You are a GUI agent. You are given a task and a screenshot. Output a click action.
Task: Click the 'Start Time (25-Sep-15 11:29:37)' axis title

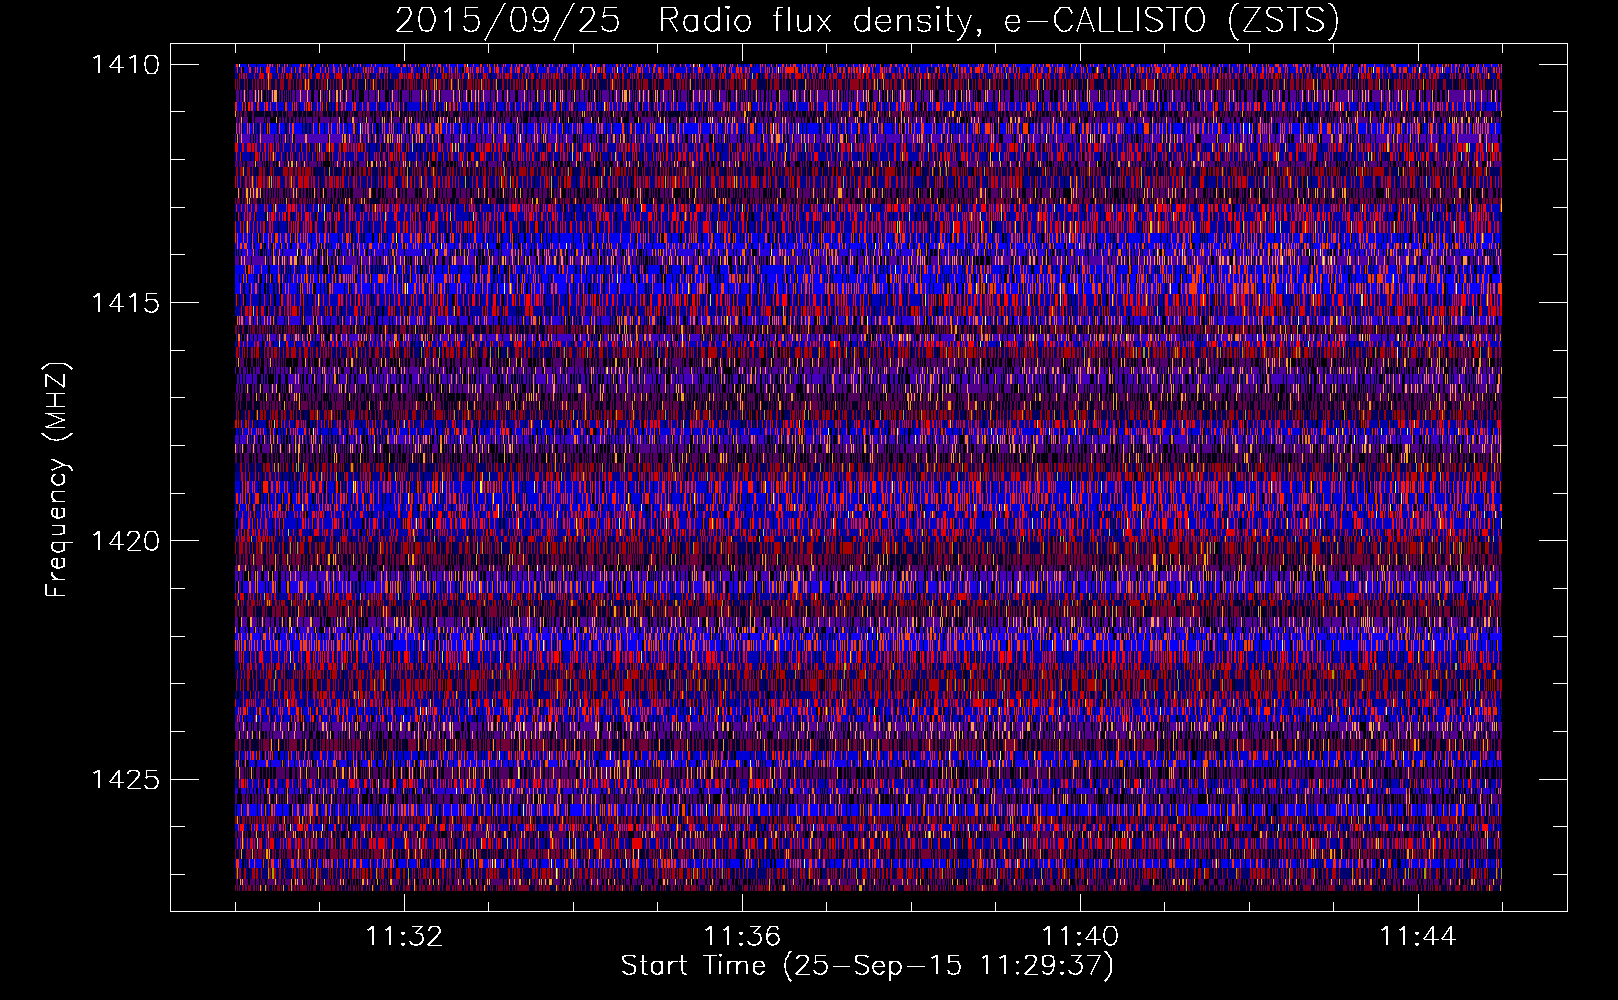868,966
